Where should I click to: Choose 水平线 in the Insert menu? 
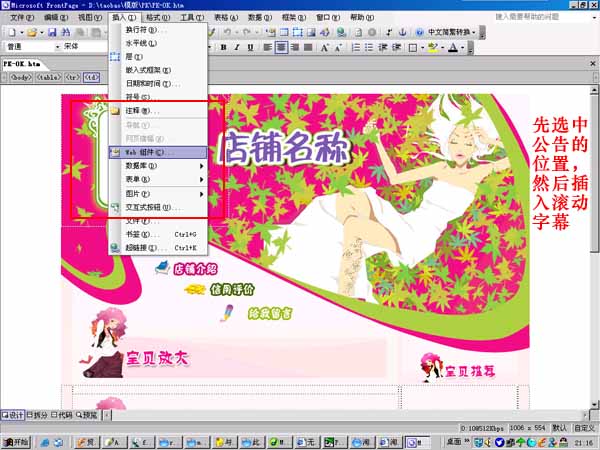point(158,43)
